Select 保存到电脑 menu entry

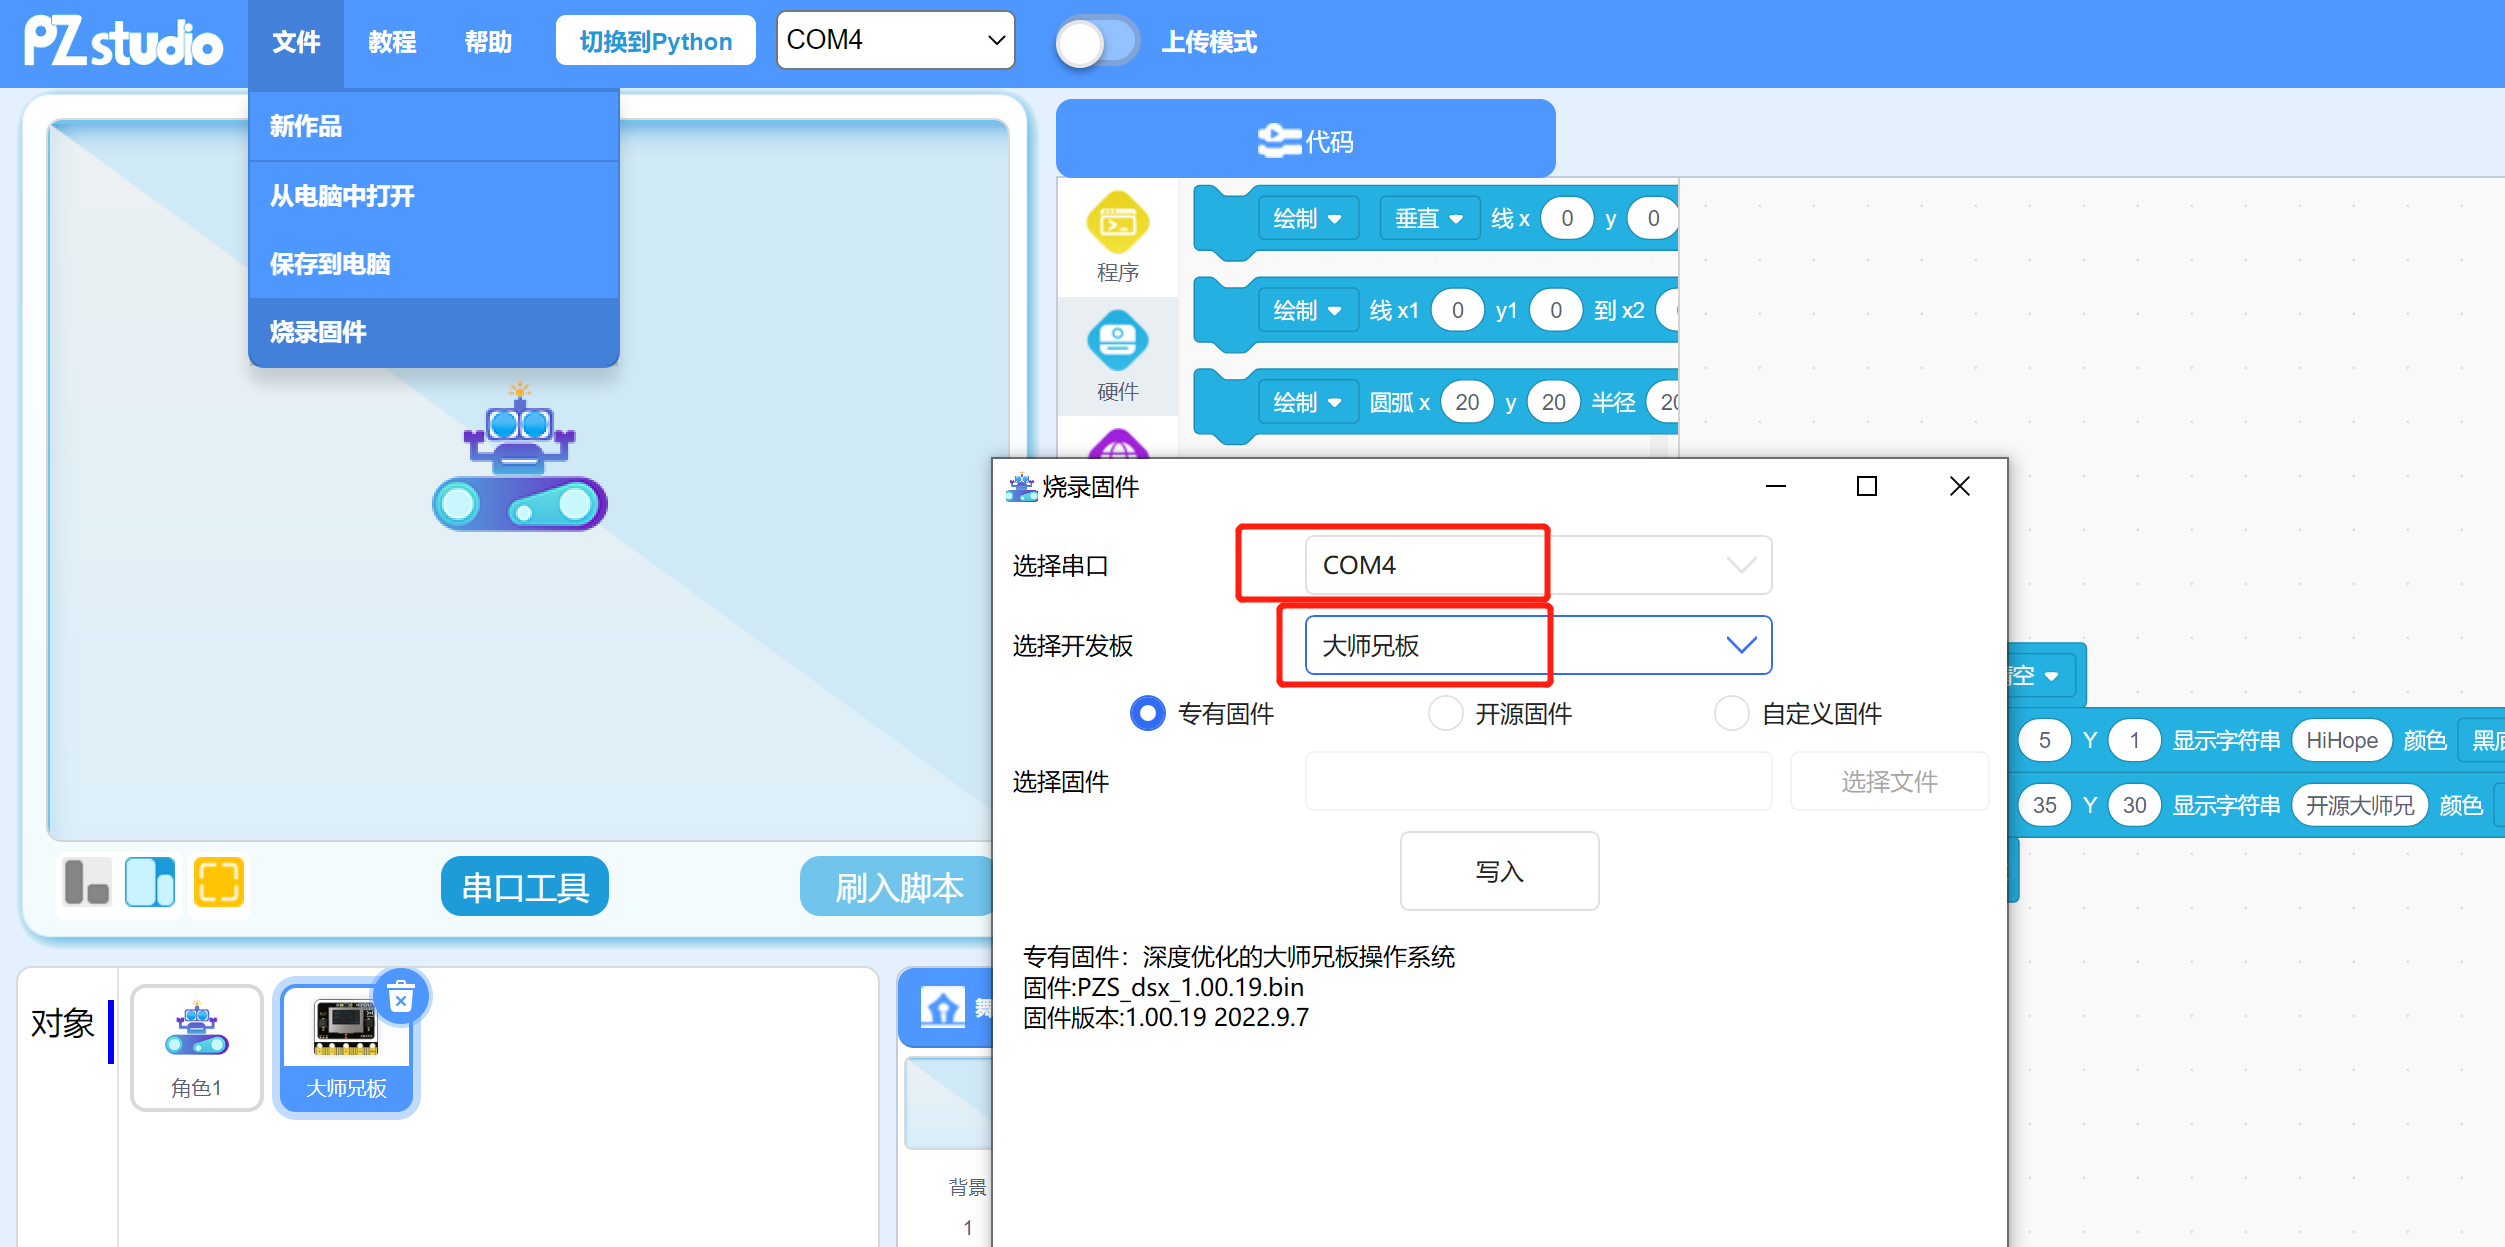434,264
